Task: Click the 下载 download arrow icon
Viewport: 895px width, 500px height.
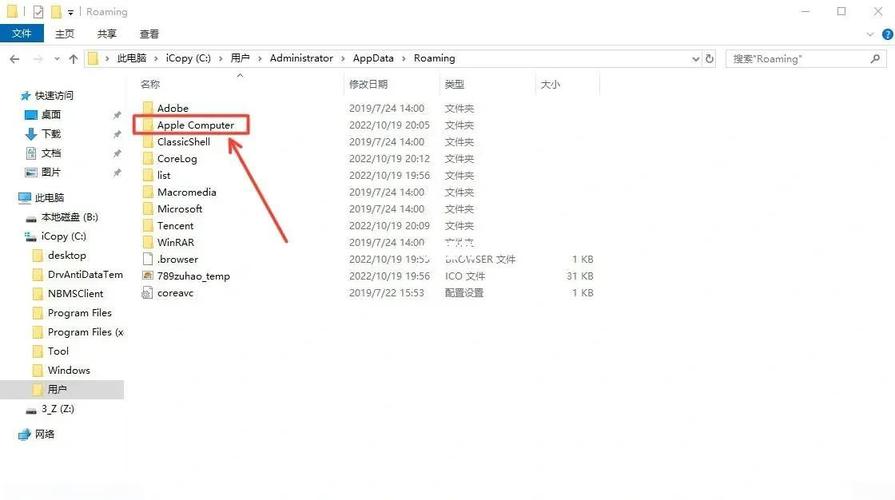Action: (x=31, y=134)
